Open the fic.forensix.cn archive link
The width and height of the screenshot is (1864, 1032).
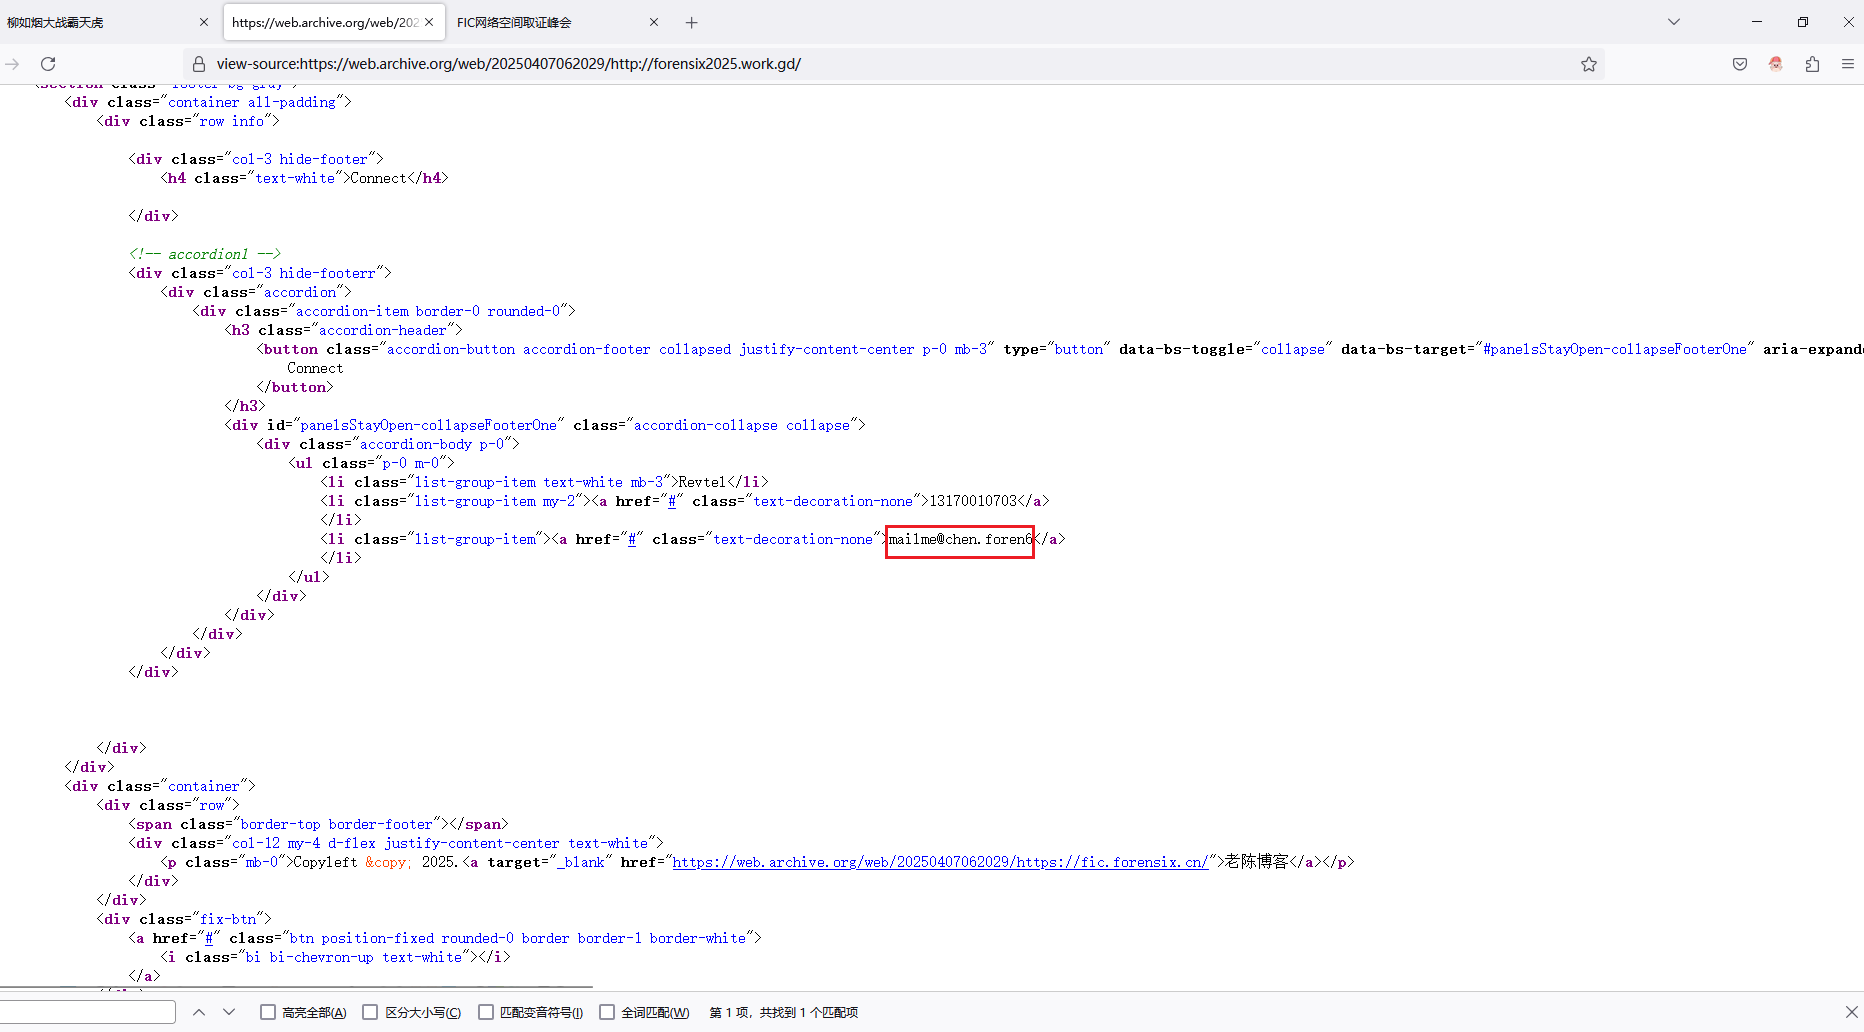tap(940, 862)
